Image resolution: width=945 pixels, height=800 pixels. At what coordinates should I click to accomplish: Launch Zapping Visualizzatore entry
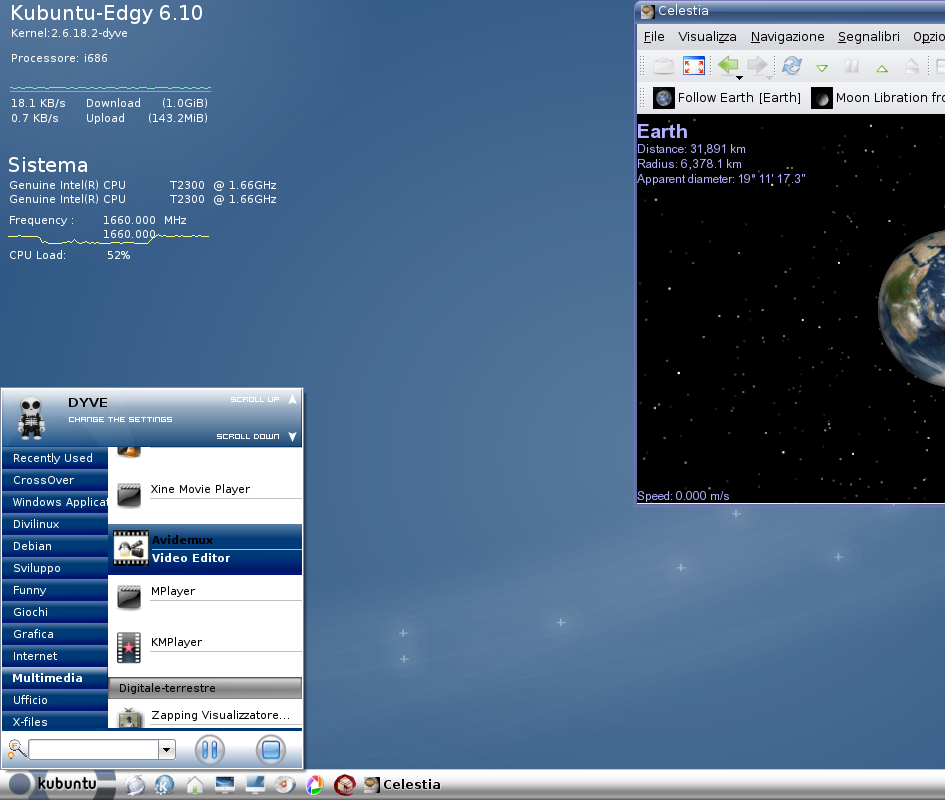(206, 716)
